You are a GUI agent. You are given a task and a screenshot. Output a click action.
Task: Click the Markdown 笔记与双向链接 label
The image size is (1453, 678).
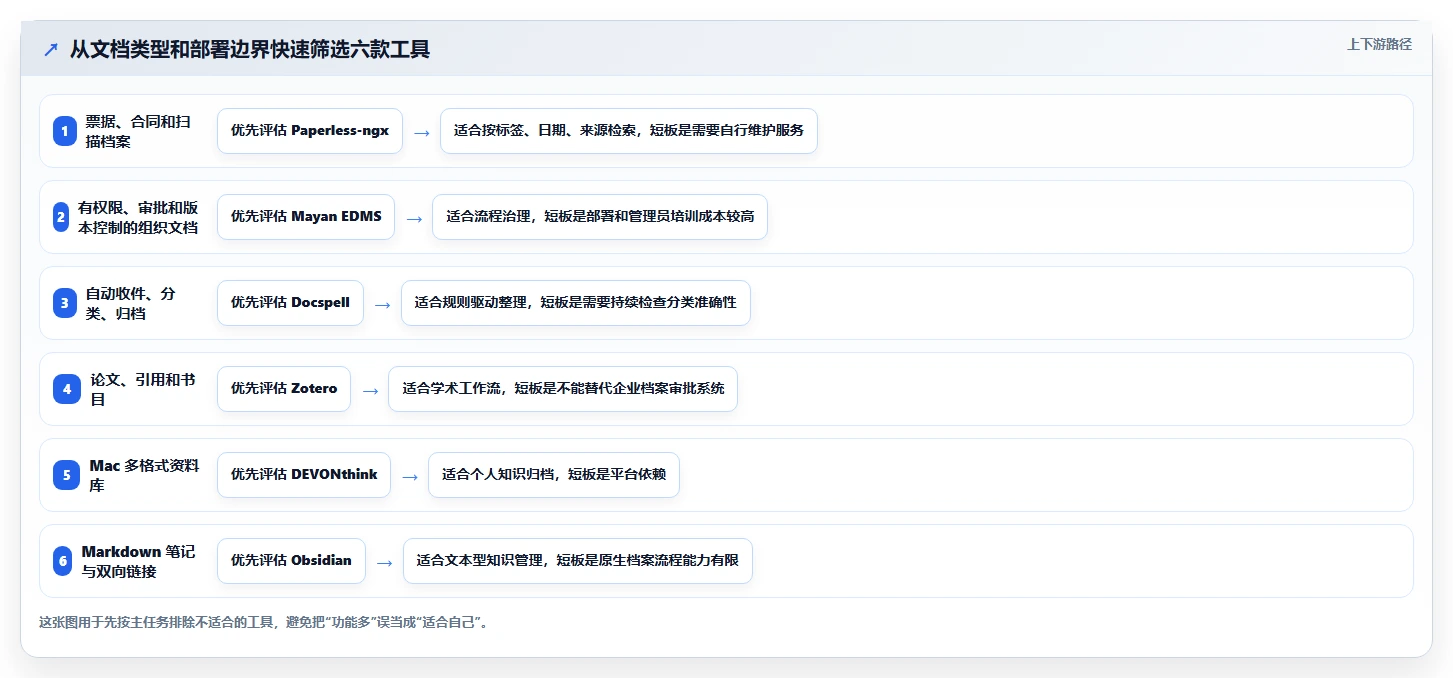click(138, 561)
